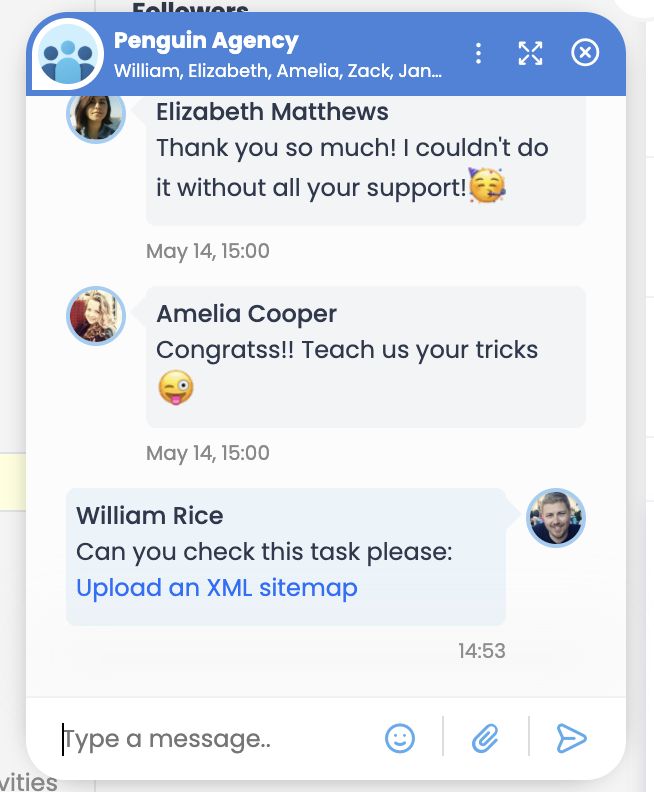The image size is (654, 792).
Task: Open the chat options three-dot menu
Action: (479, 53)
